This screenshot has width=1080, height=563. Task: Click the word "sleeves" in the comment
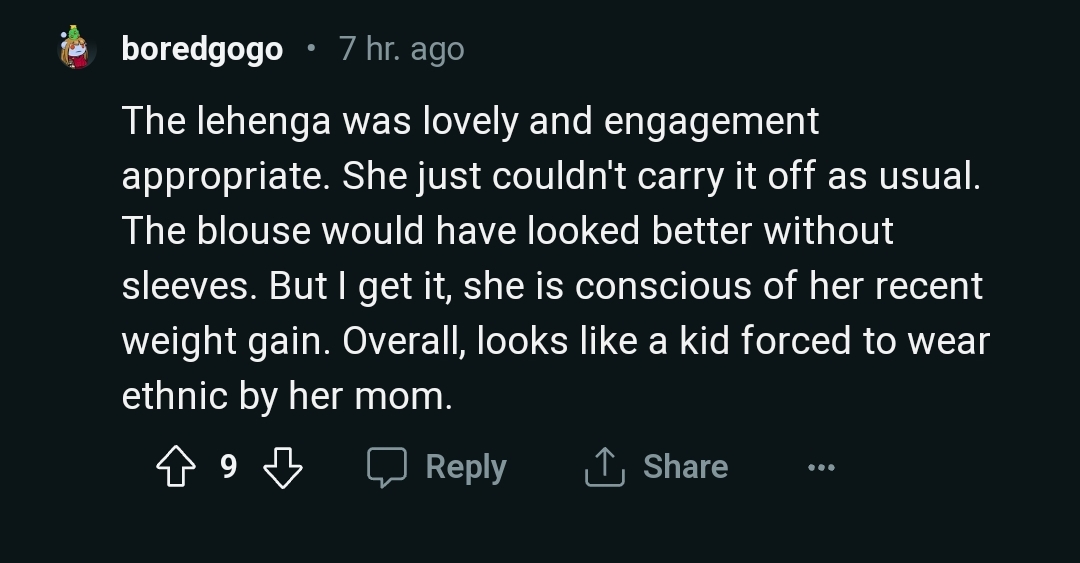coord(188,287)
